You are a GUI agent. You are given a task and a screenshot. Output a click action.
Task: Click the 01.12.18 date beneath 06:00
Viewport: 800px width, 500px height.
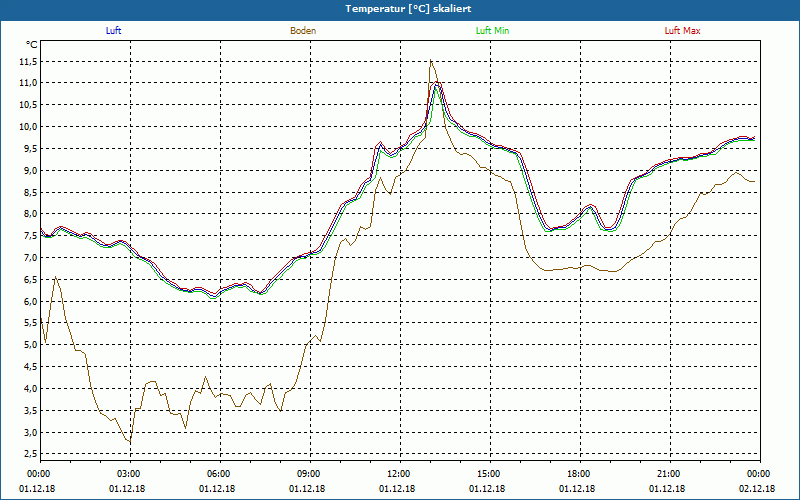[217, 489]
